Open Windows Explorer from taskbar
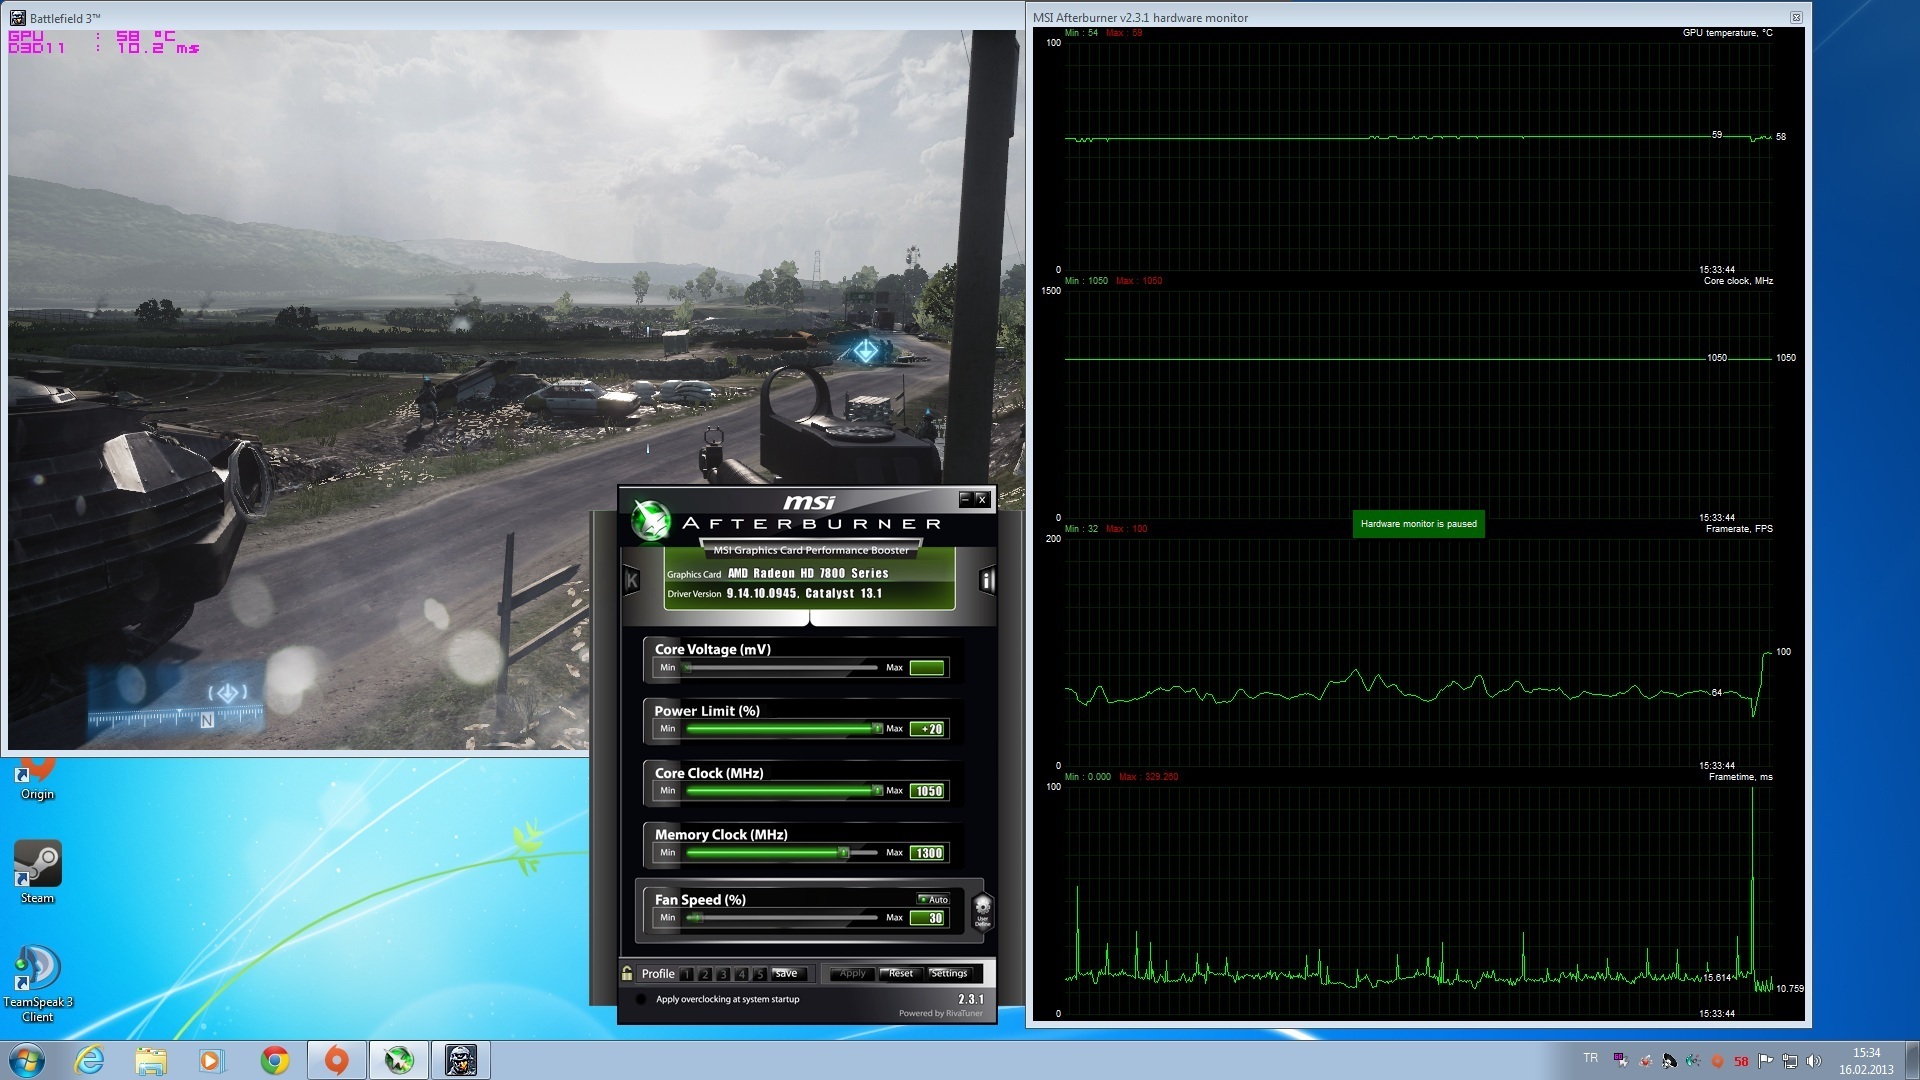The width and height of the screenshot is (1920, 1080). [151, 1060]
